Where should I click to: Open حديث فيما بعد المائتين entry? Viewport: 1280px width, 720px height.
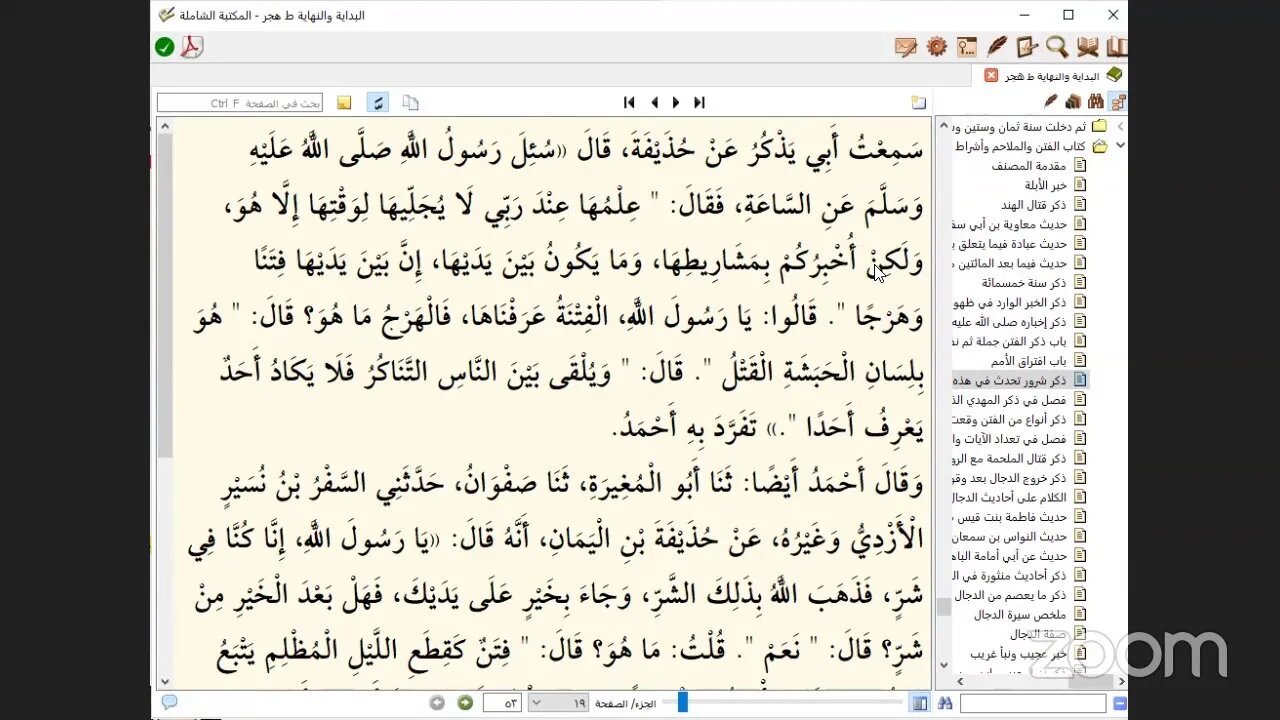1010,263
